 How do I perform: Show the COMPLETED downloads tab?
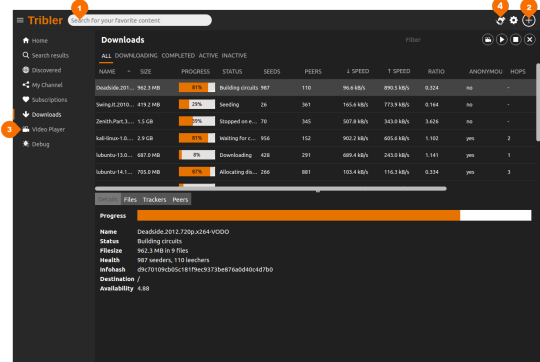click(178, 55)
